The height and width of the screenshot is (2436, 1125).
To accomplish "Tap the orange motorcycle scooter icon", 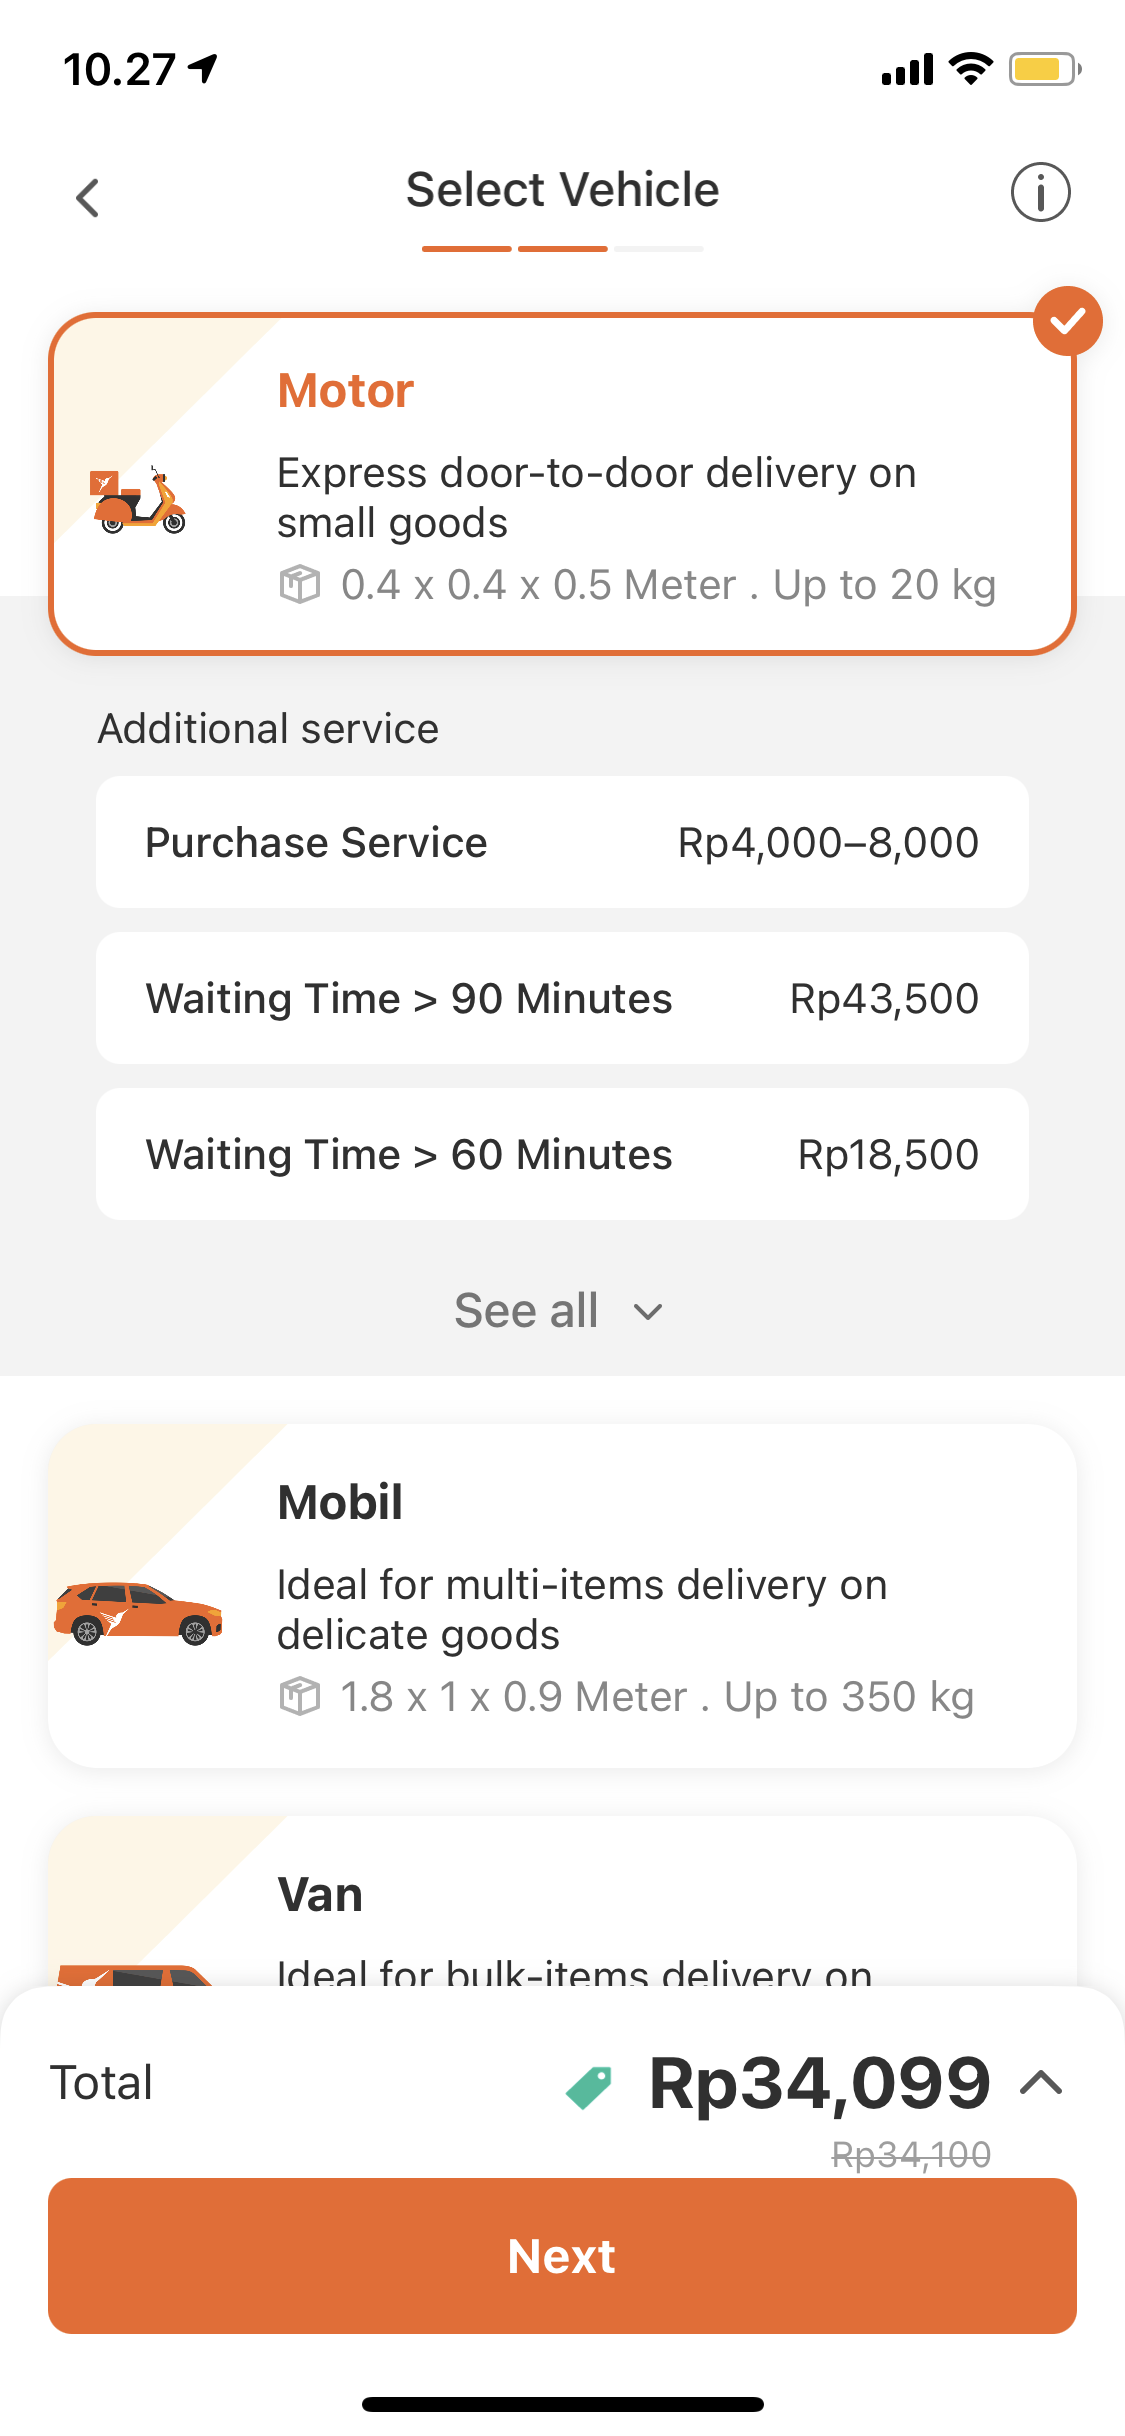I will click(138, 500).
